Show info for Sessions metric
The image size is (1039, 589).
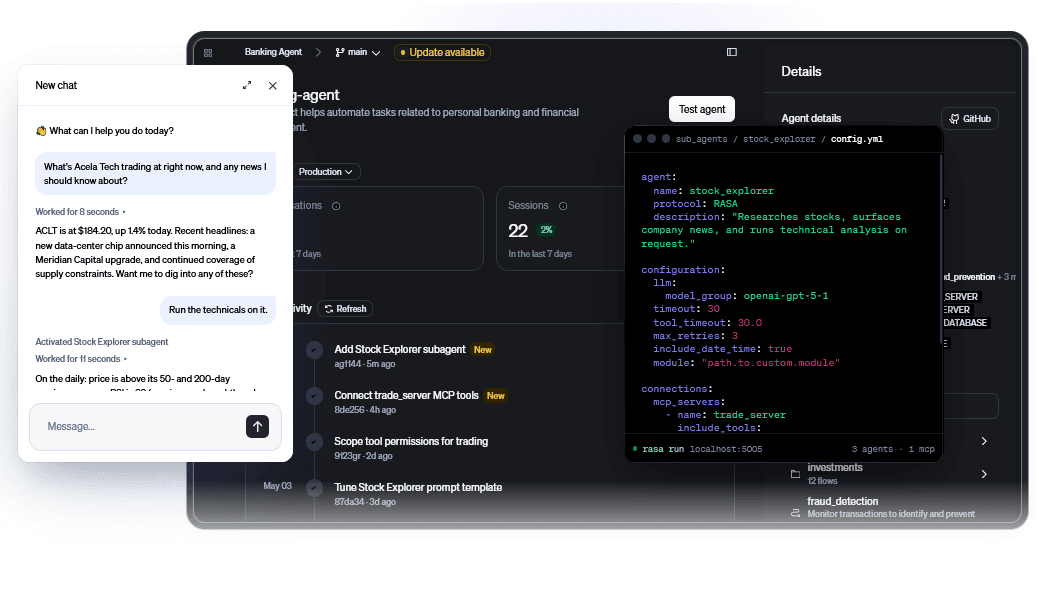[x=563, y=206]
